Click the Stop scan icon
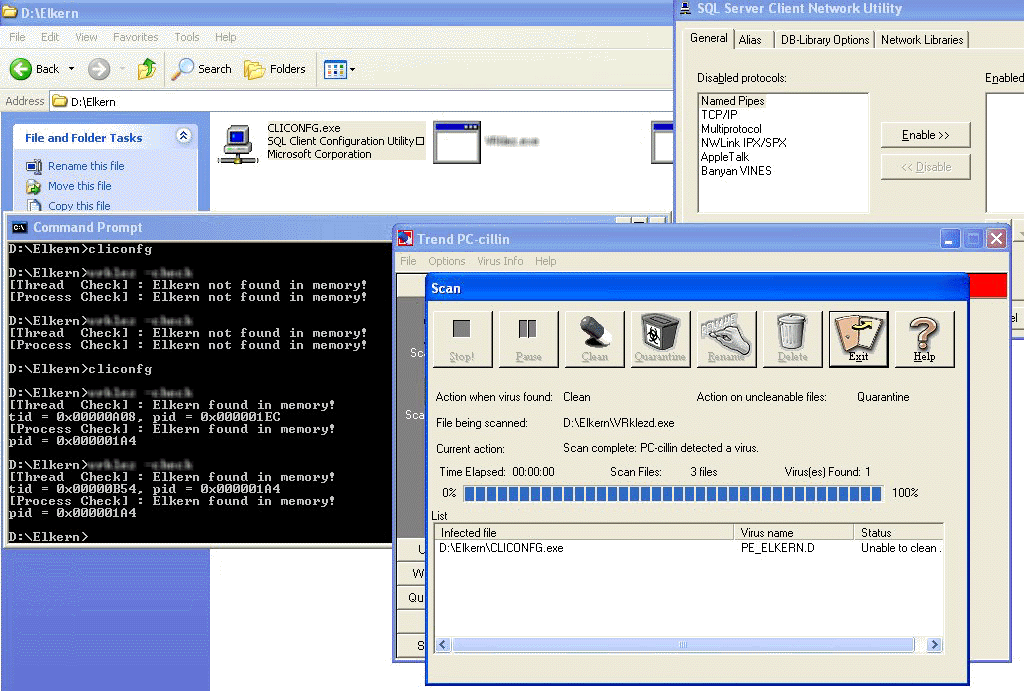The width and height of the screenshot is (1024, 691). tap(462, 338)
